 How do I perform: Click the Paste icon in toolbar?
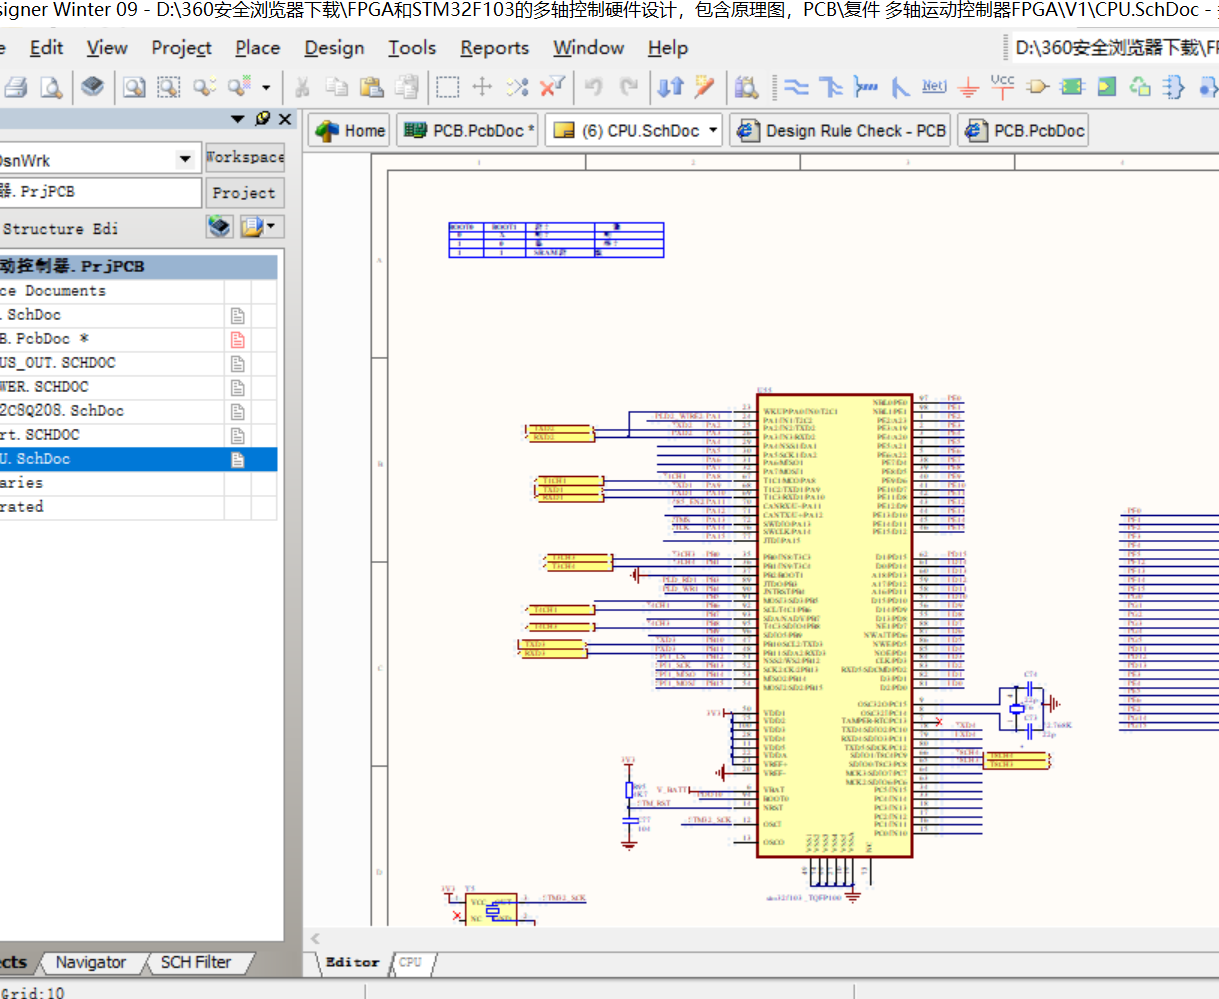click(371, 88)
